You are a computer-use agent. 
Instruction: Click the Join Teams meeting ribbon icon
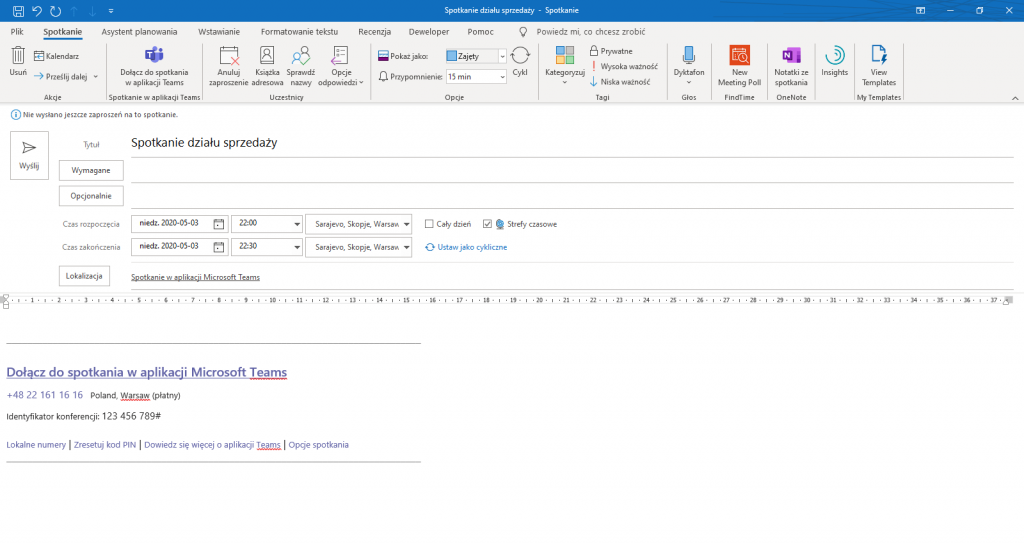pyautogui.click(x=152, y=56)
